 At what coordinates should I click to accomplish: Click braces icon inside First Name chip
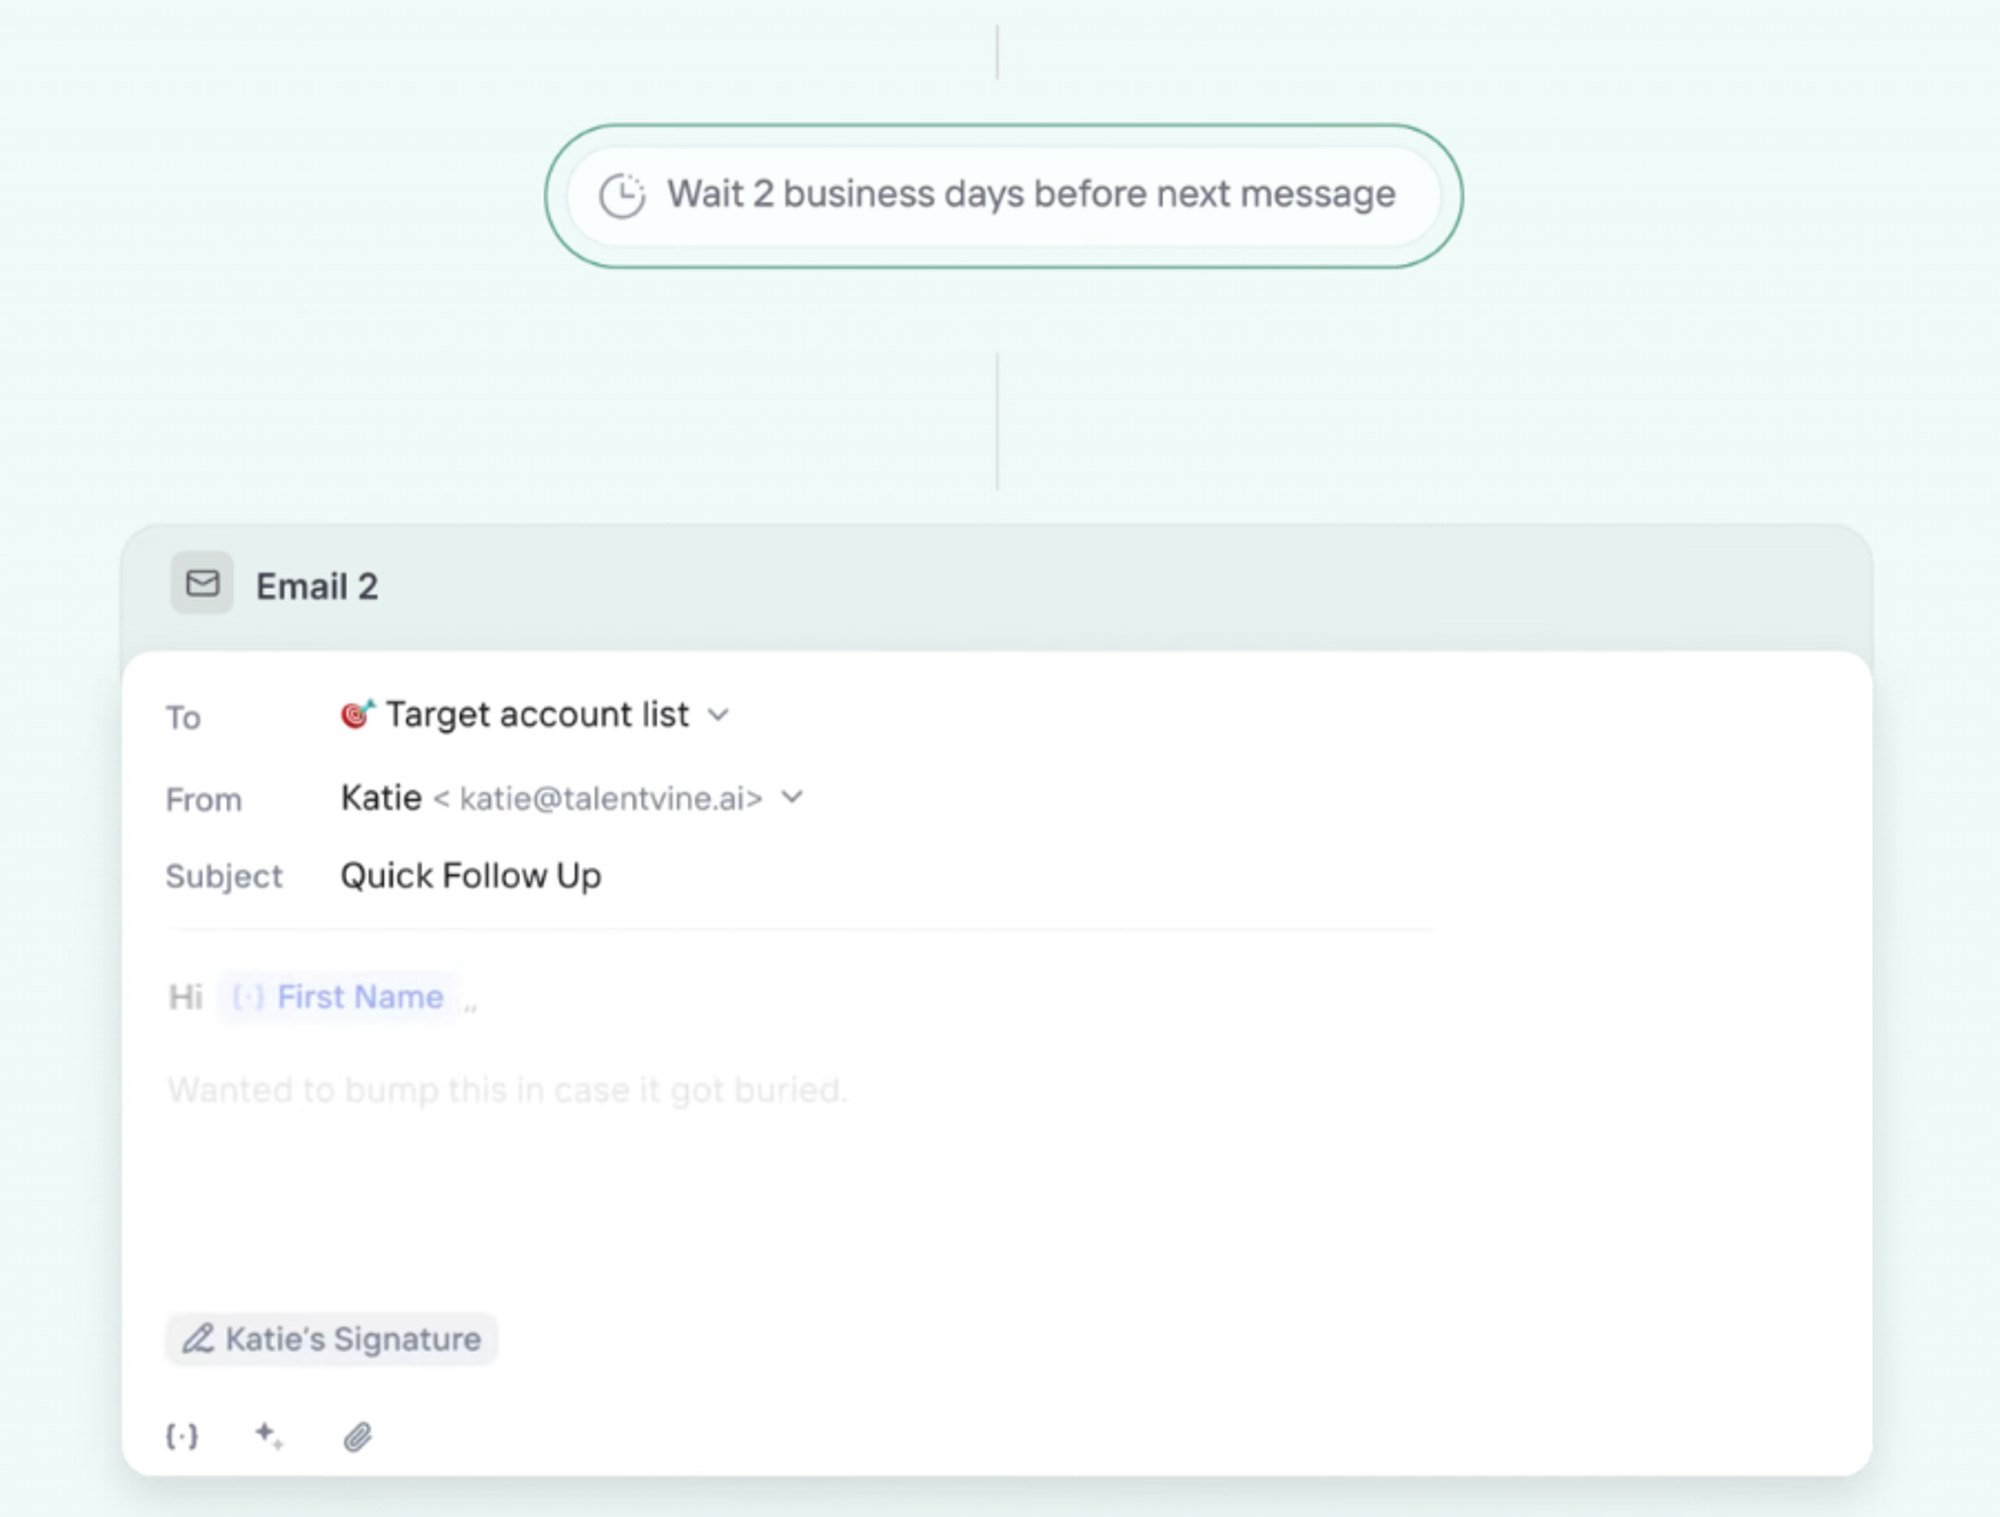tap(248, 997)
